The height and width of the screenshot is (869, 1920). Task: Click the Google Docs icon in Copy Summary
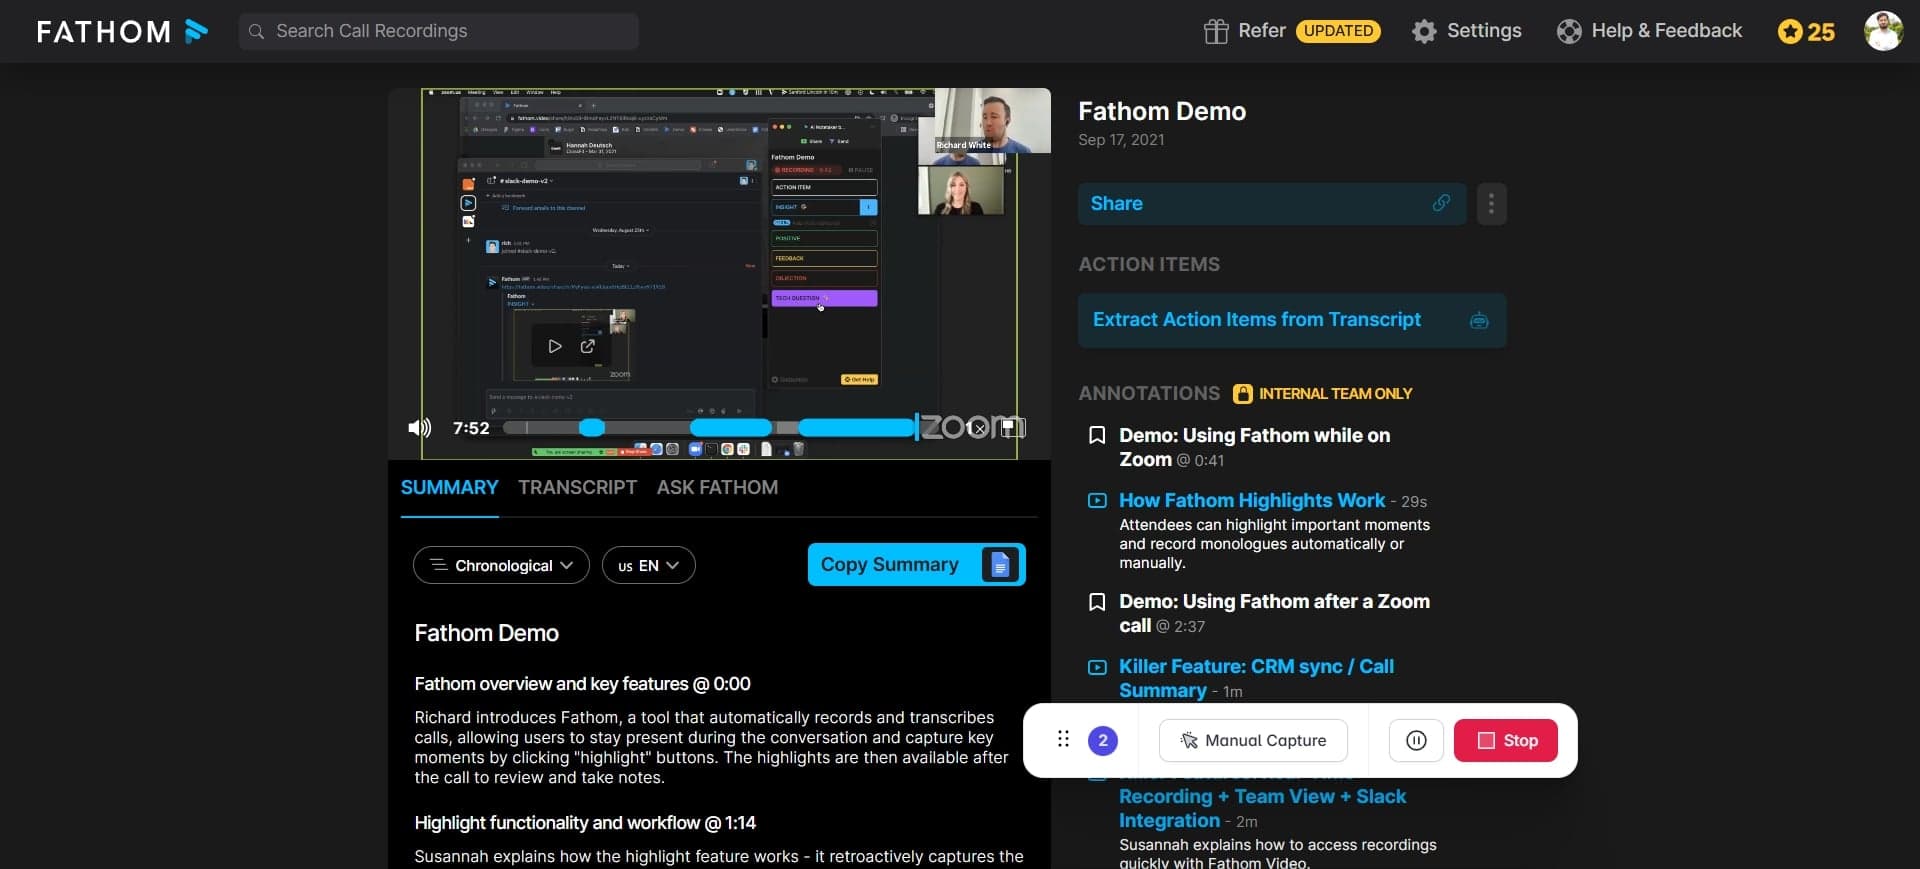[1000, 565]
